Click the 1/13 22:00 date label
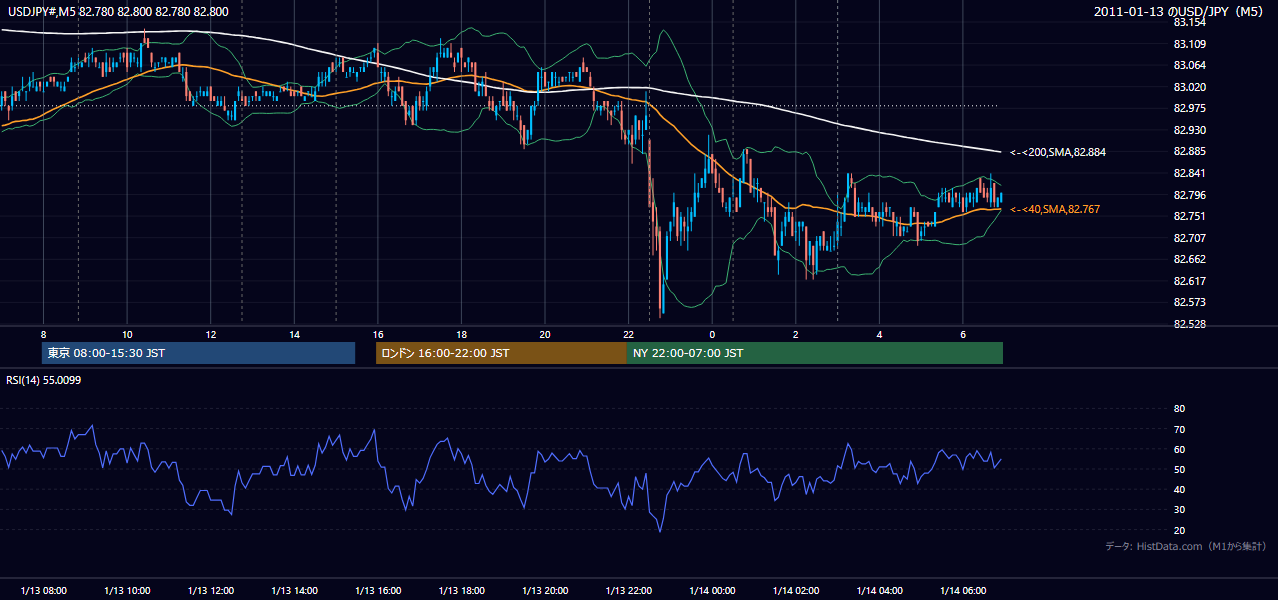This screenshot has width=1278, height=600. [x=628, y=591]
